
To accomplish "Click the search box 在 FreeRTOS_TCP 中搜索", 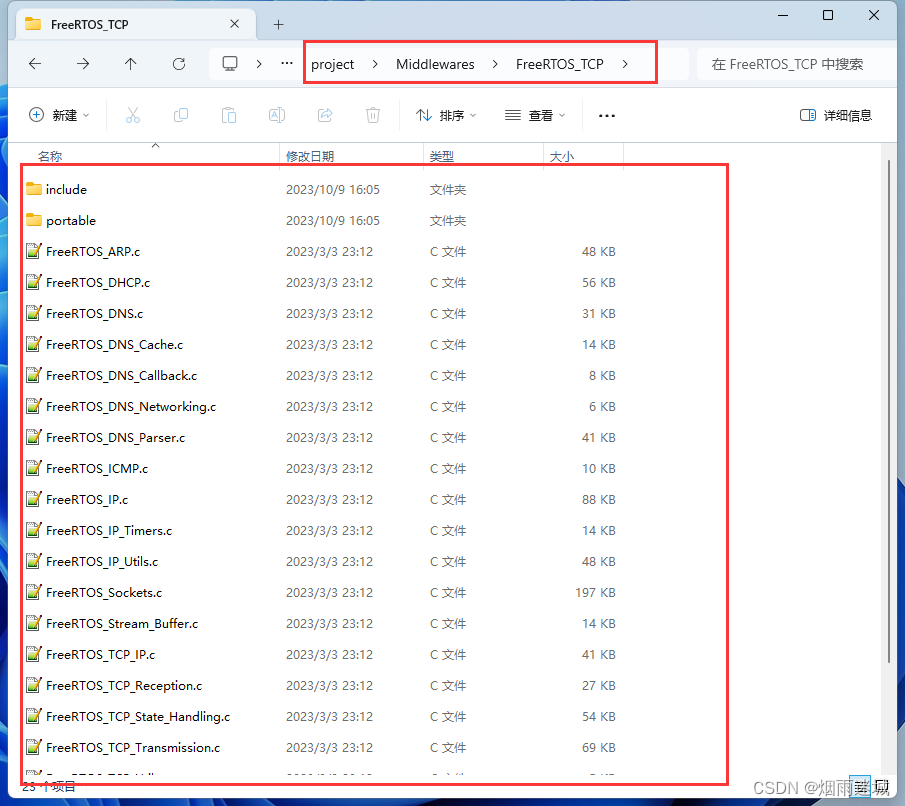I will pos(796,64).
